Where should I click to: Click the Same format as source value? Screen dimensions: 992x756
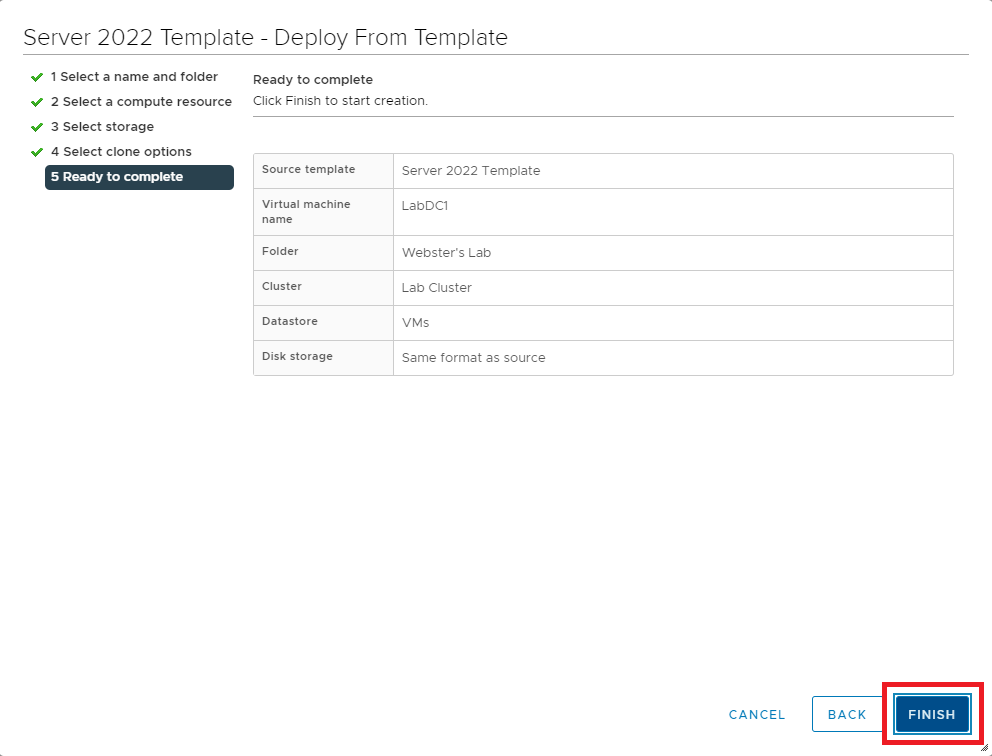coord(473,358)
